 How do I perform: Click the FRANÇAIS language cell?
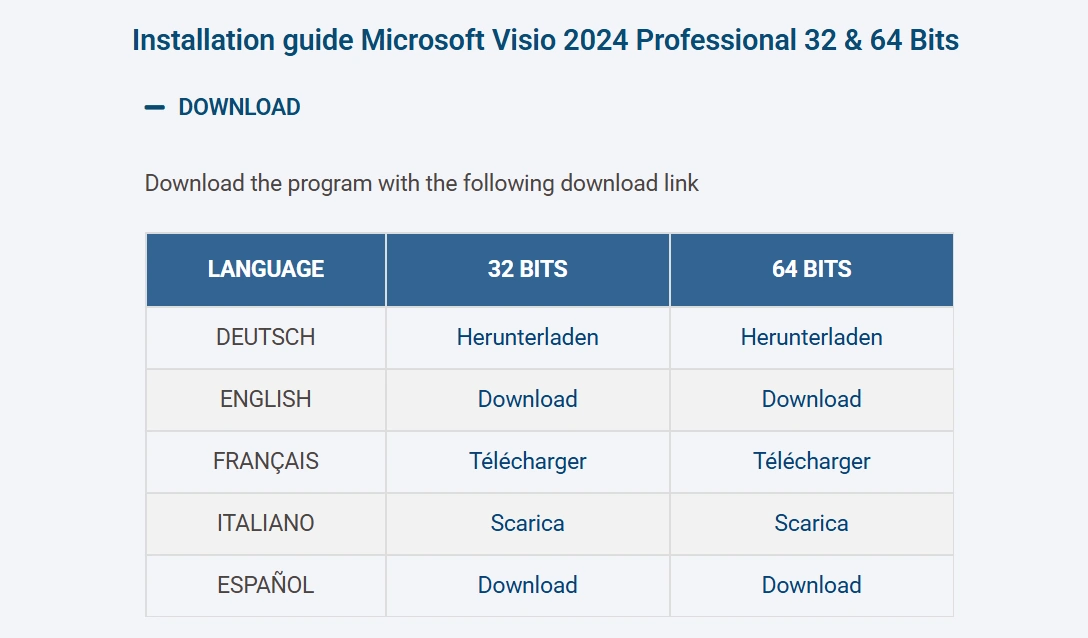click(x=266, y=461)
